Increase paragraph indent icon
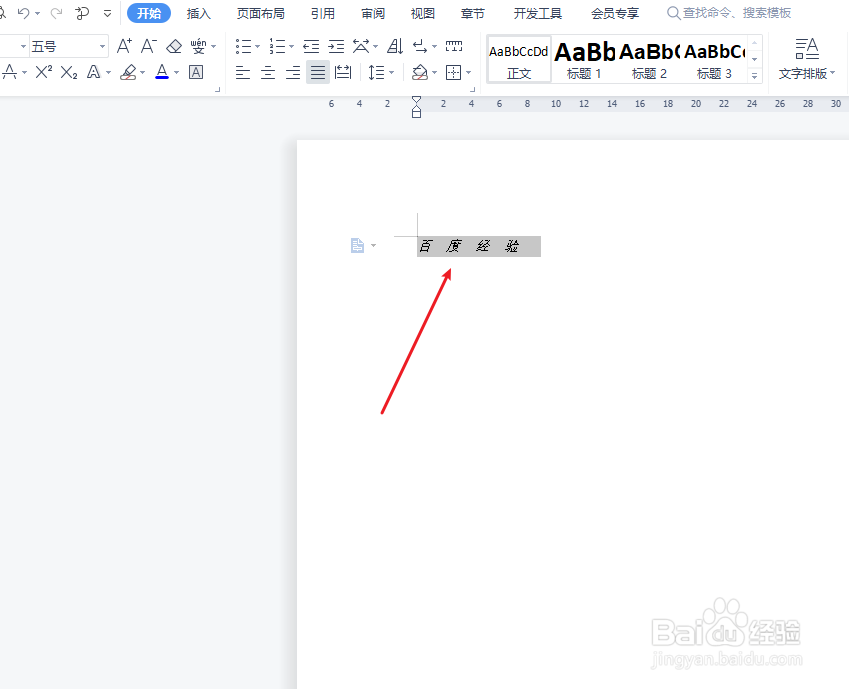Screen dimensions: 849x689 pos(336,47)
